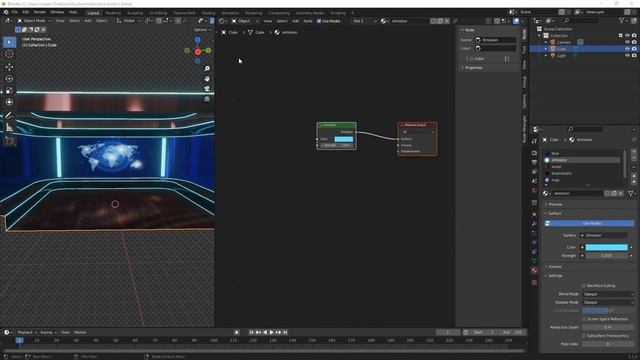Click the viewport zoom magnifier icon
The width and height of the screenshot is (640, 360).
(207, 69)
